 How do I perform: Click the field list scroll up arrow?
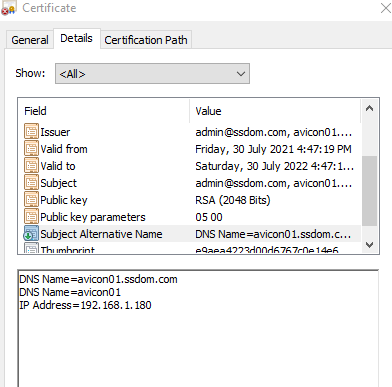click(x=369, y=108)
